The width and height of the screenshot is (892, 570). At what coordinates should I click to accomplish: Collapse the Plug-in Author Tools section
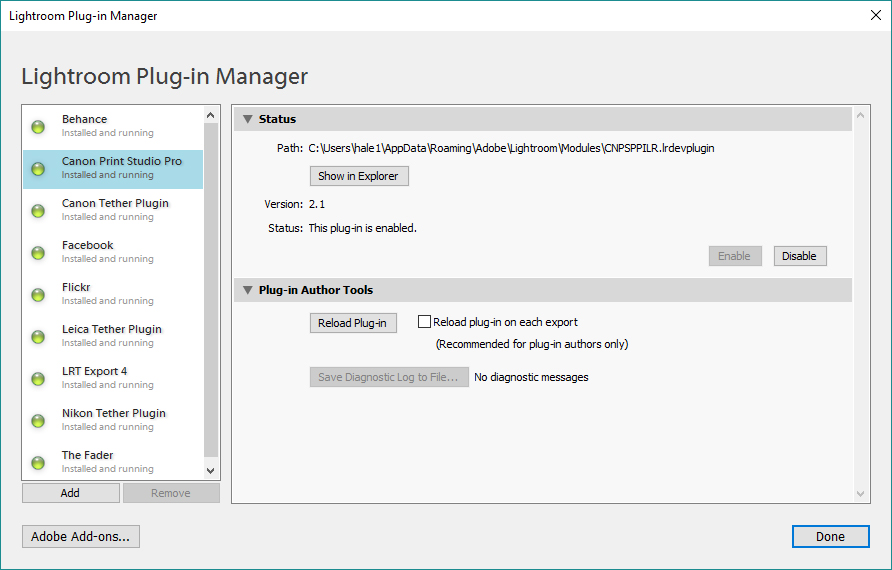pos(246,290)
